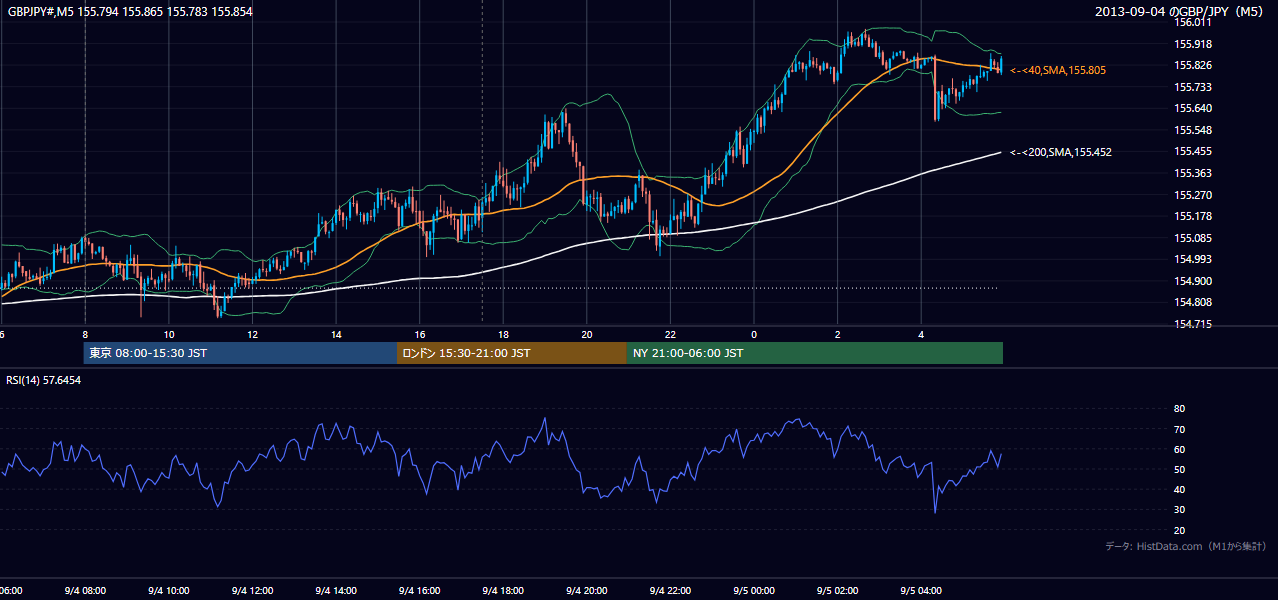Click the 9/4 12:00 bottom date label
The image size is (1278, 600).
pos(252,591)
